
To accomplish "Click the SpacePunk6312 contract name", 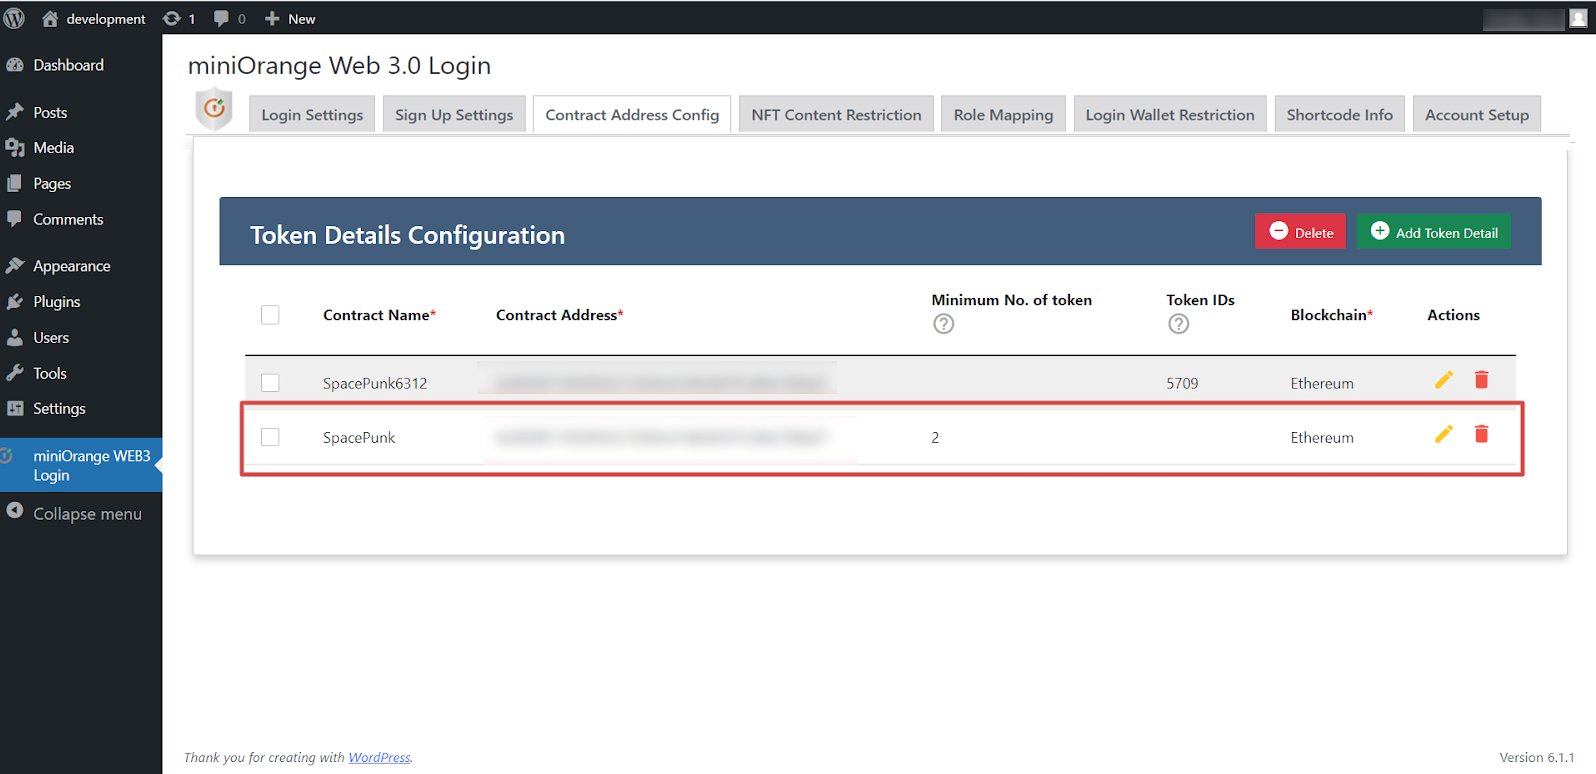I will pyautogui.click(x=375, y=383).
